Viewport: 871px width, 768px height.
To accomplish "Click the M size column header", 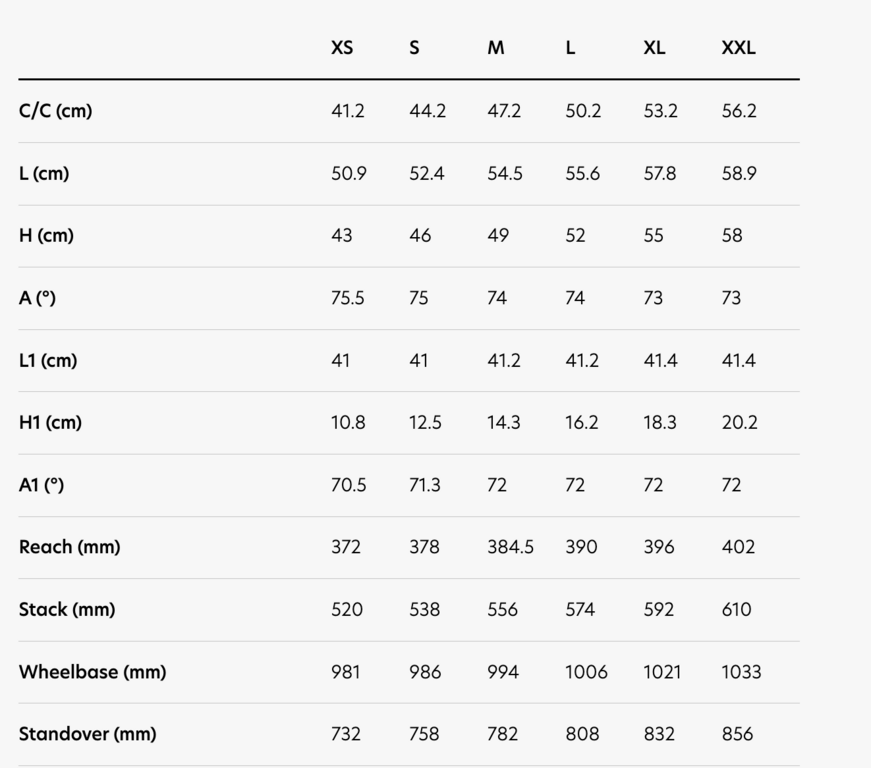I will [x=496, y=48].
